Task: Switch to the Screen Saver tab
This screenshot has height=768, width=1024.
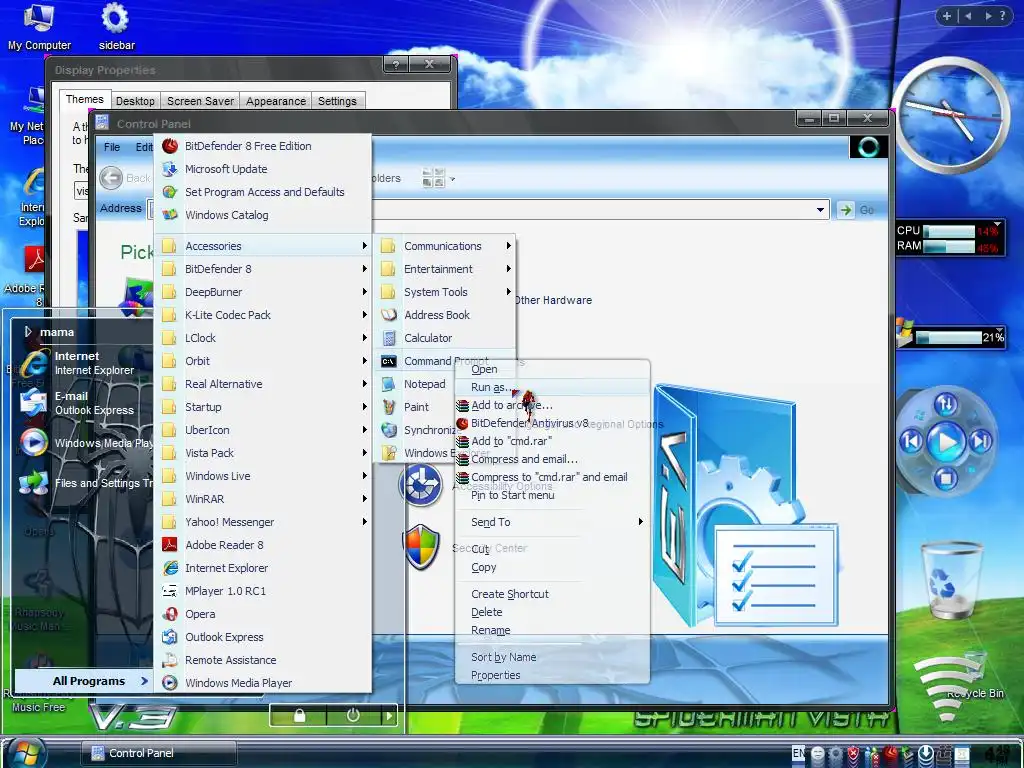Action: pyautogui.click(x=200, y=101)
